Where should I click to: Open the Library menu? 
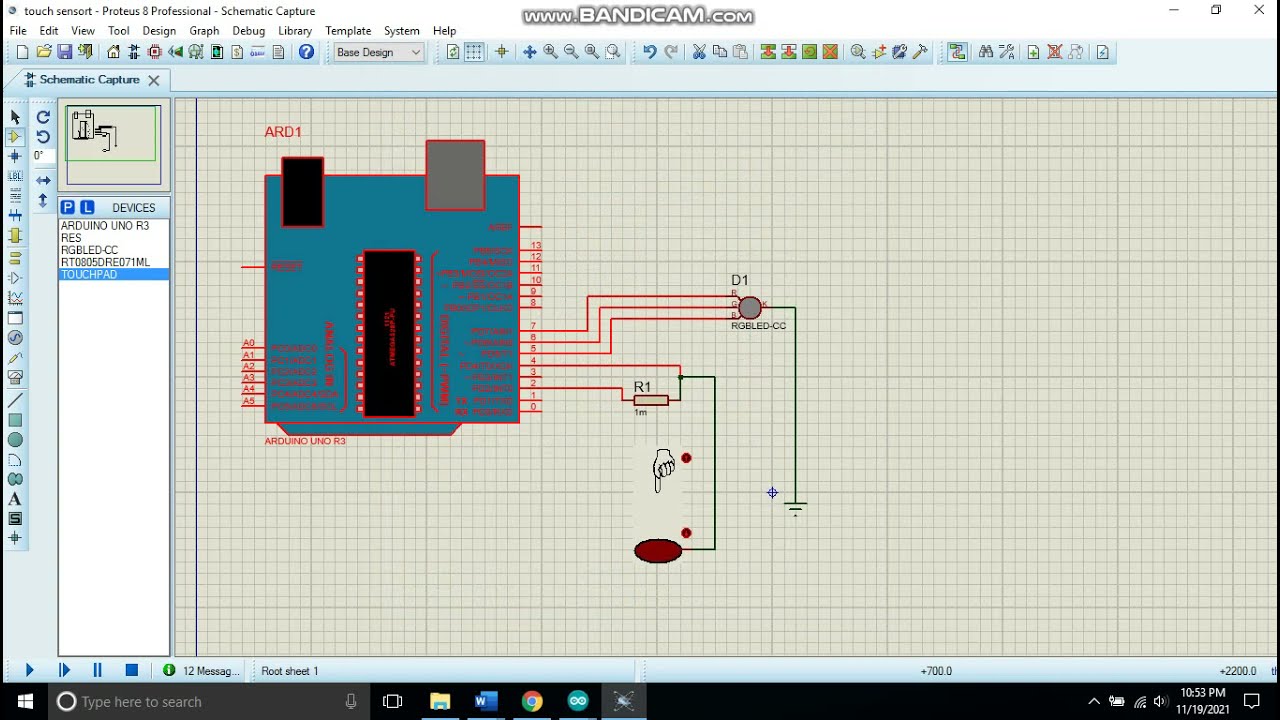point(294,31)
